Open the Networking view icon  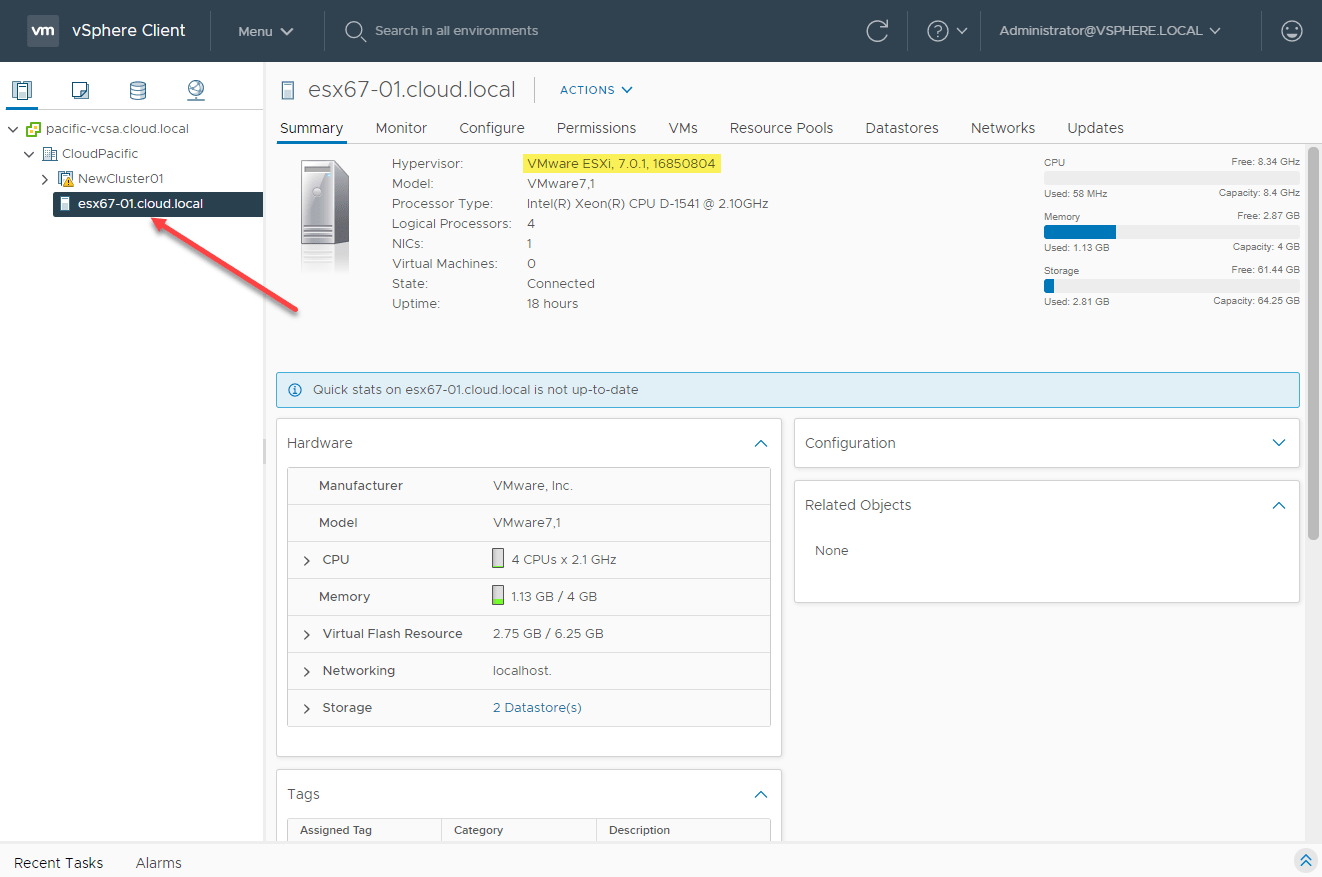click(196, 90)
